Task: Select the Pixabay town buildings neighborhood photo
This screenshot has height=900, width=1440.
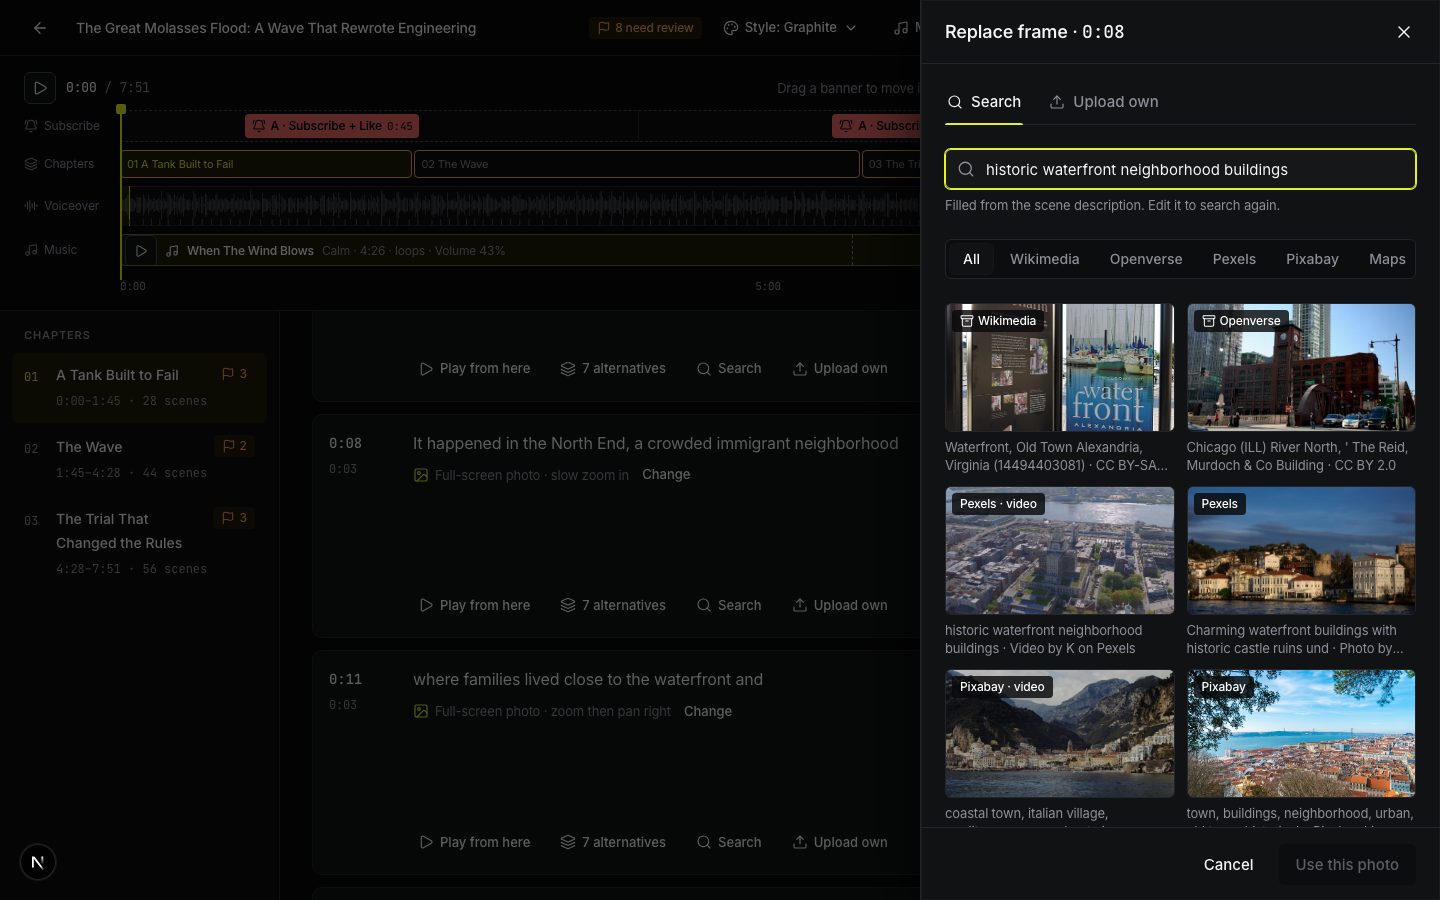Action: point(1301,734)
